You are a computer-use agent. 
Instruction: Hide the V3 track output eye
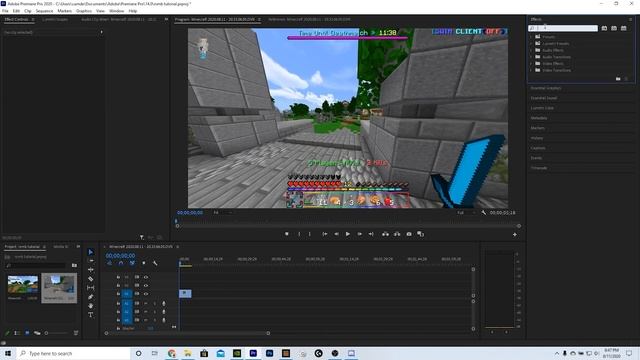click(146, 277)
